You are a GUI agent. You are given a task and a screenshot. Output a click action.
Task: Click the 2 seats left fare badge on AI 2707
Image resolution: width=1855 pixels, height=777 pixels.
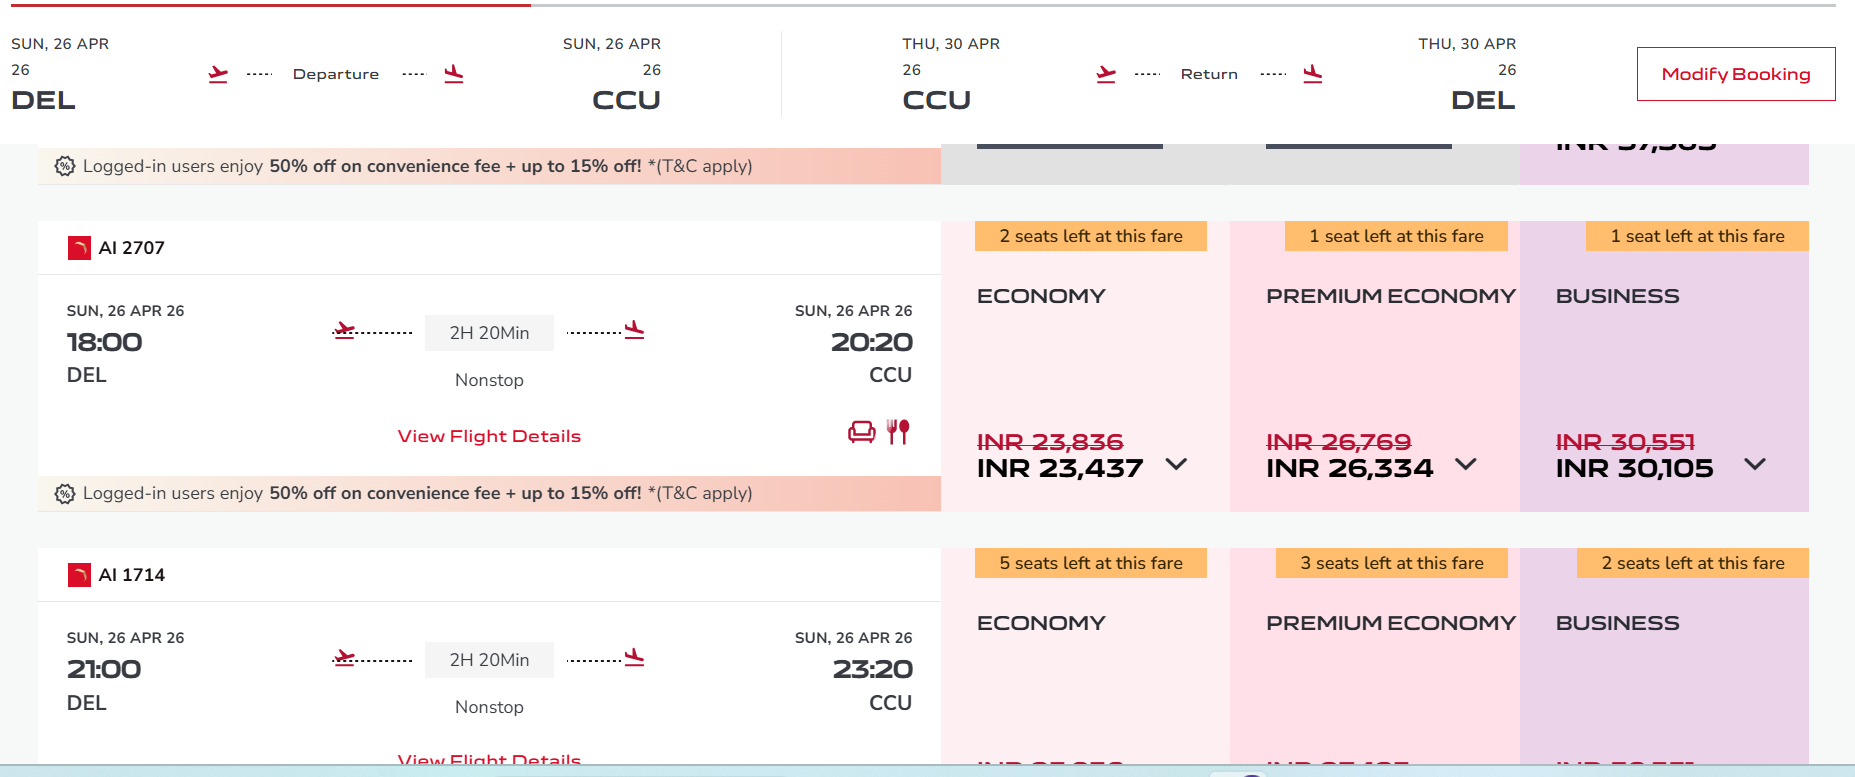[x=1090, y=236]
